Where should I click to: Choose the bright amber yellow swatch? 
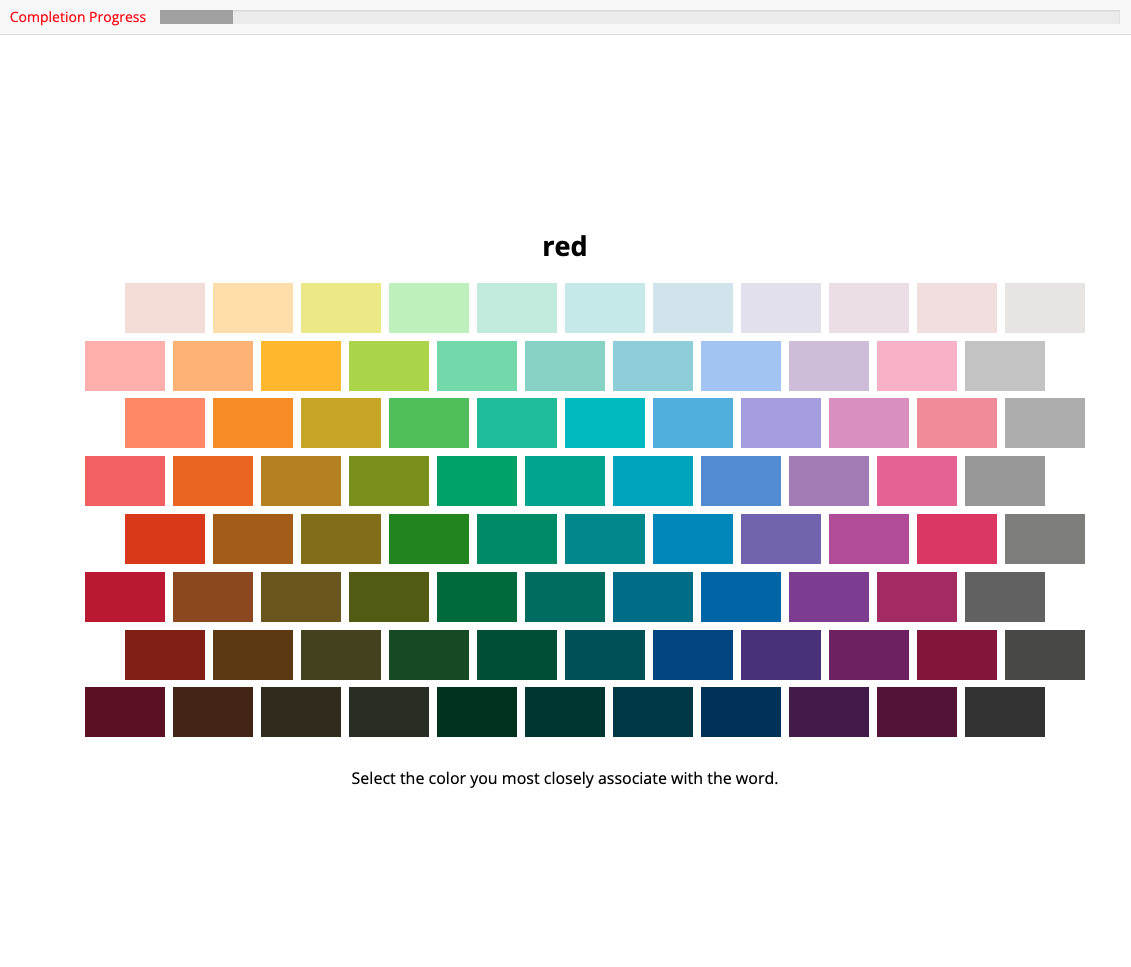coord(301,366)
